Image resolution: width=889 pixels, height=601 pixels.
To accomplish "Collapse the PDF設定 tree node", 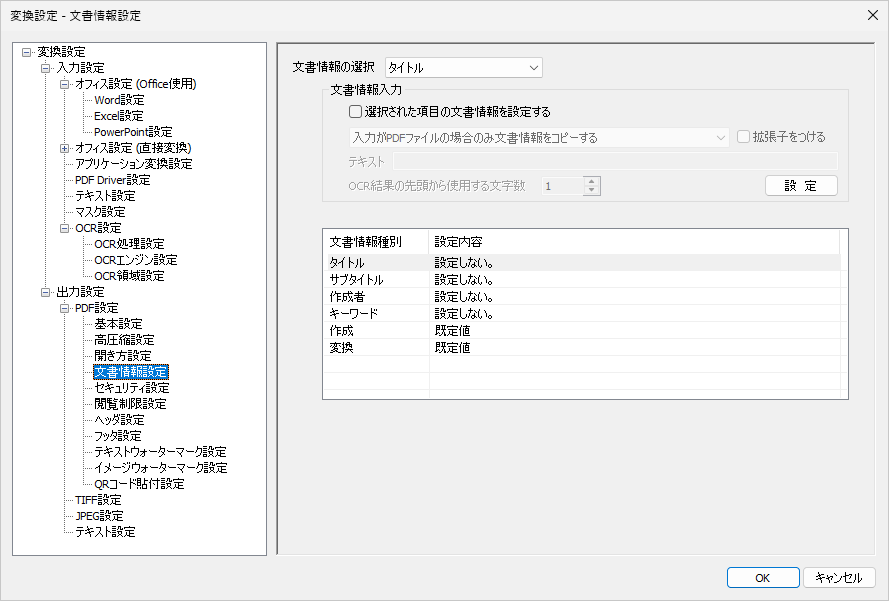I will tap(64, 308).
